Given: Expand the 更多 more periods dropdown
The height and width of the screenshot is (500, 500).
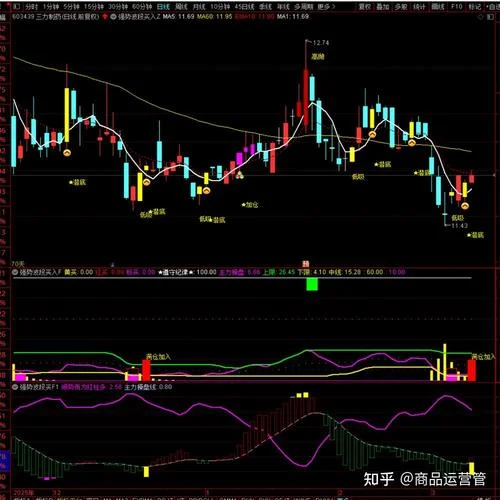Looking at the screenshot, I should 326,7.
